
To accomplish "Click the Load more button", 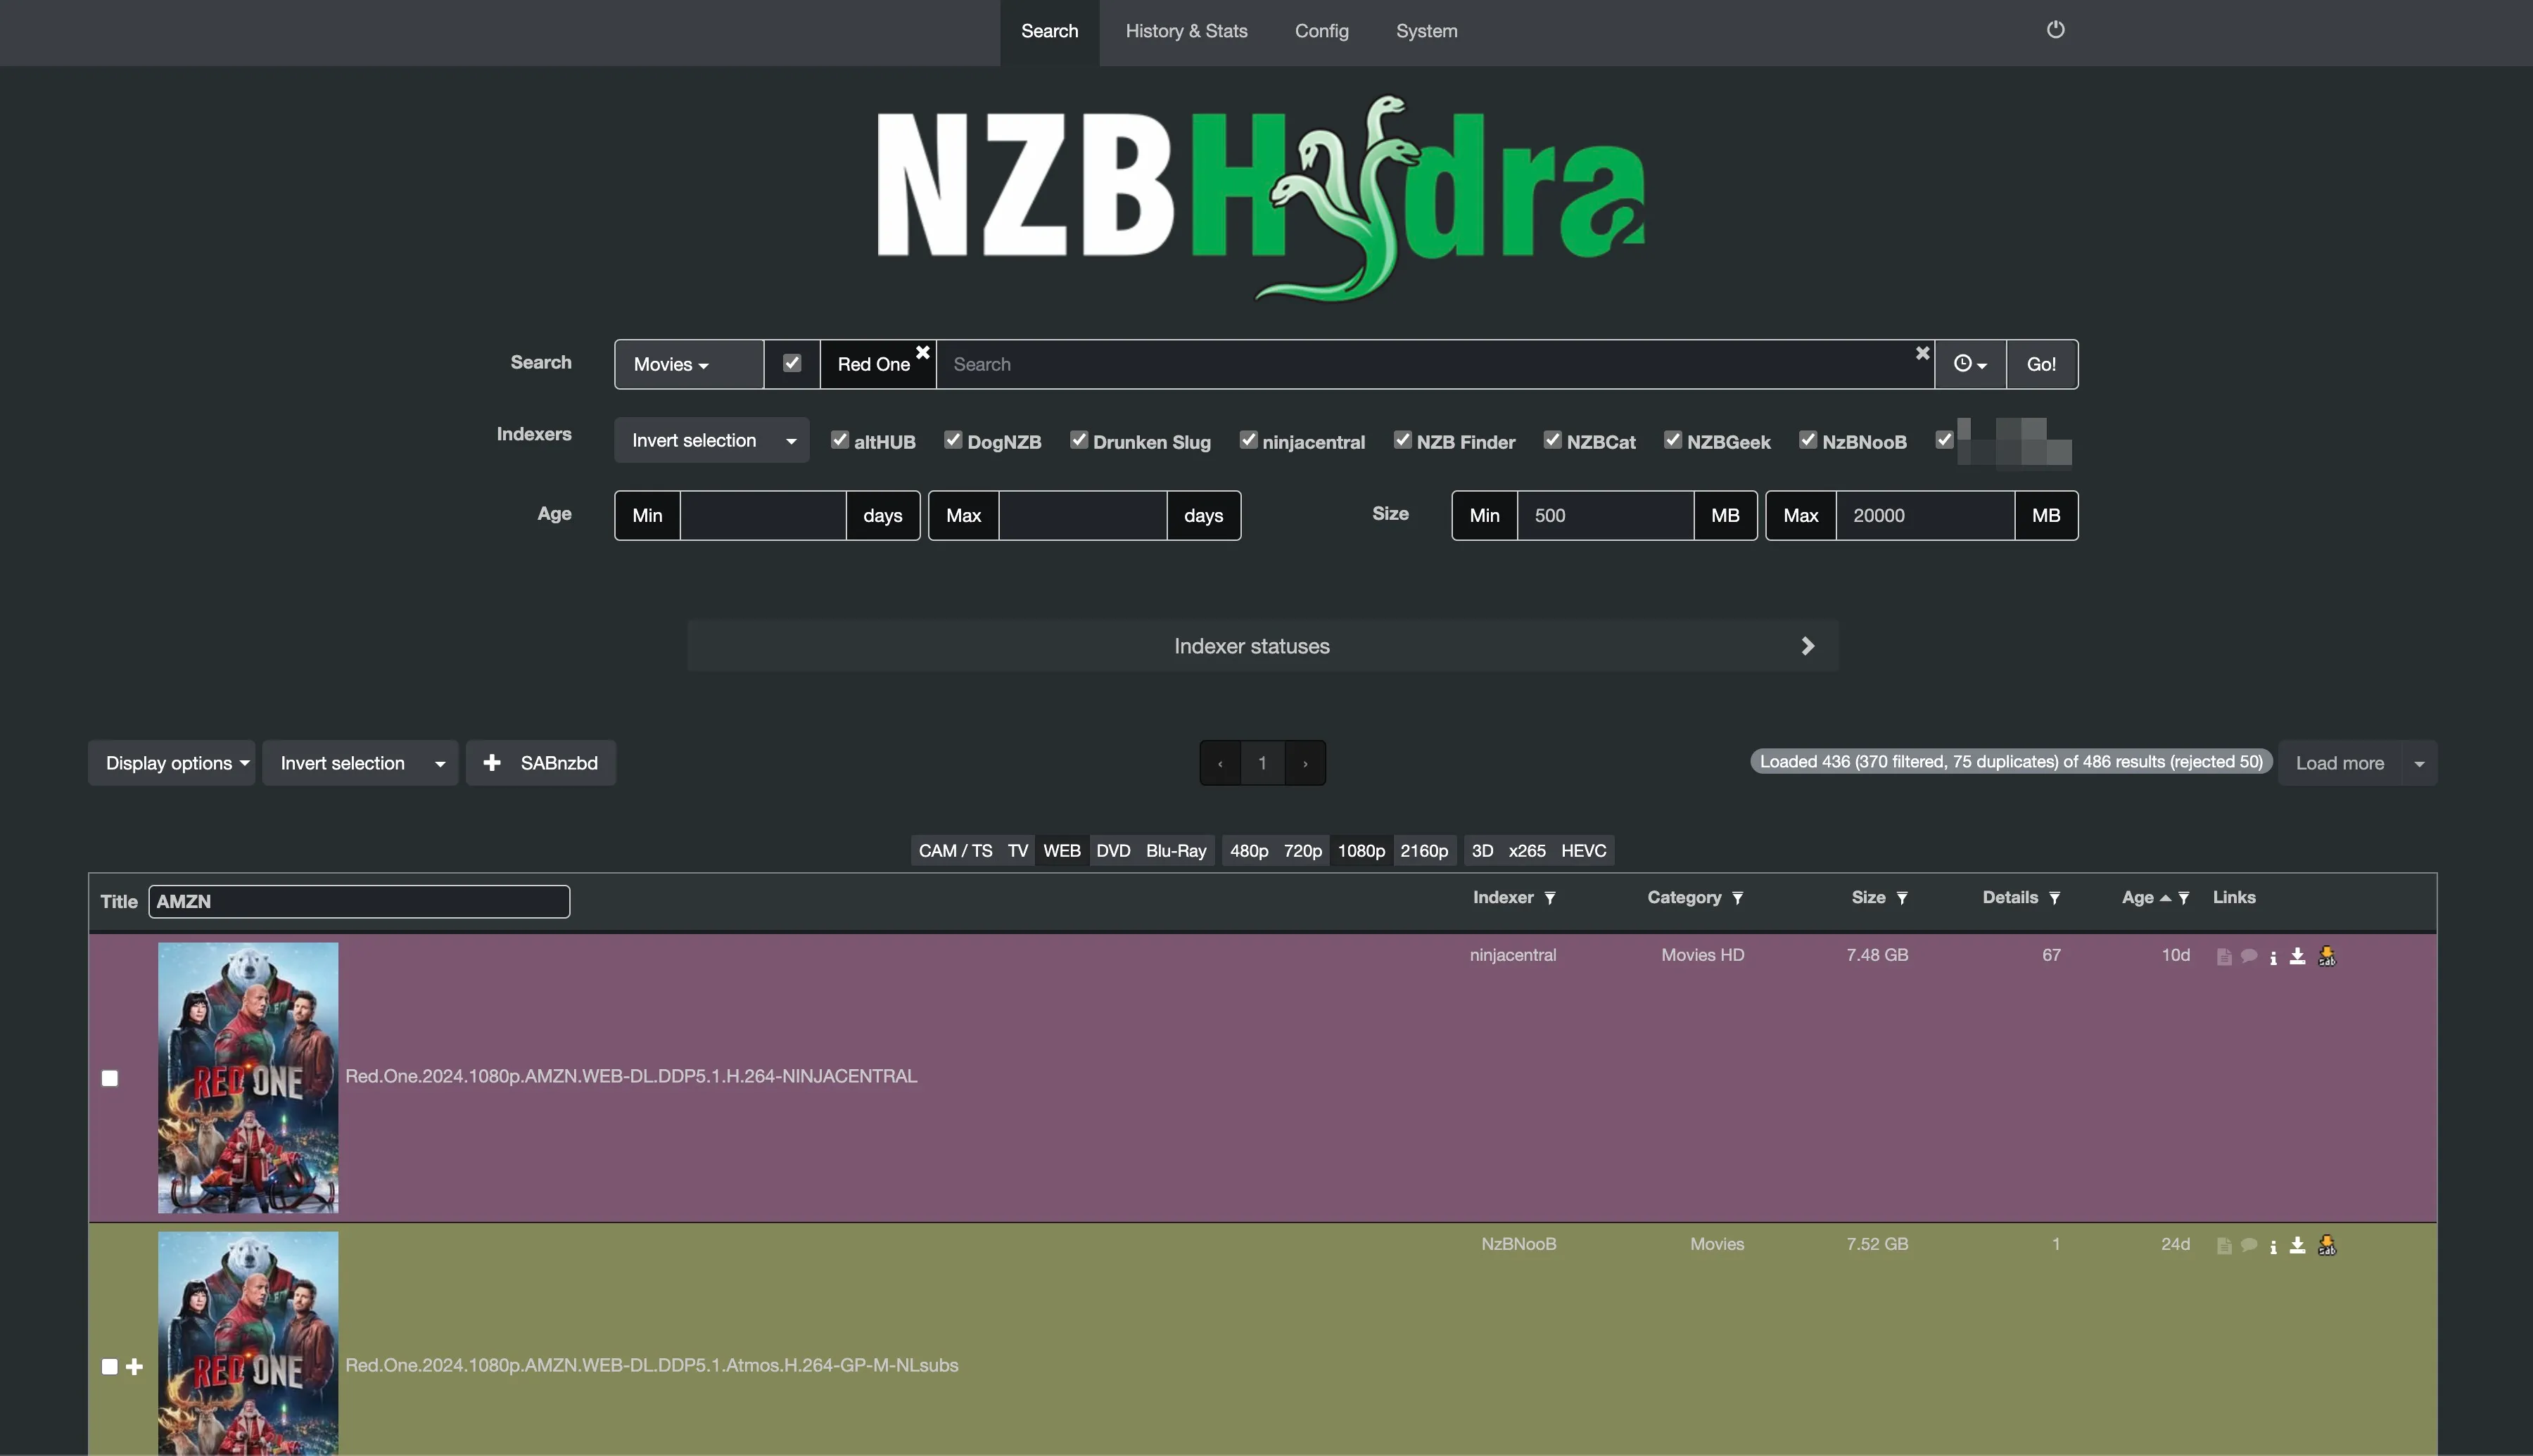I will click(2339, 764).
